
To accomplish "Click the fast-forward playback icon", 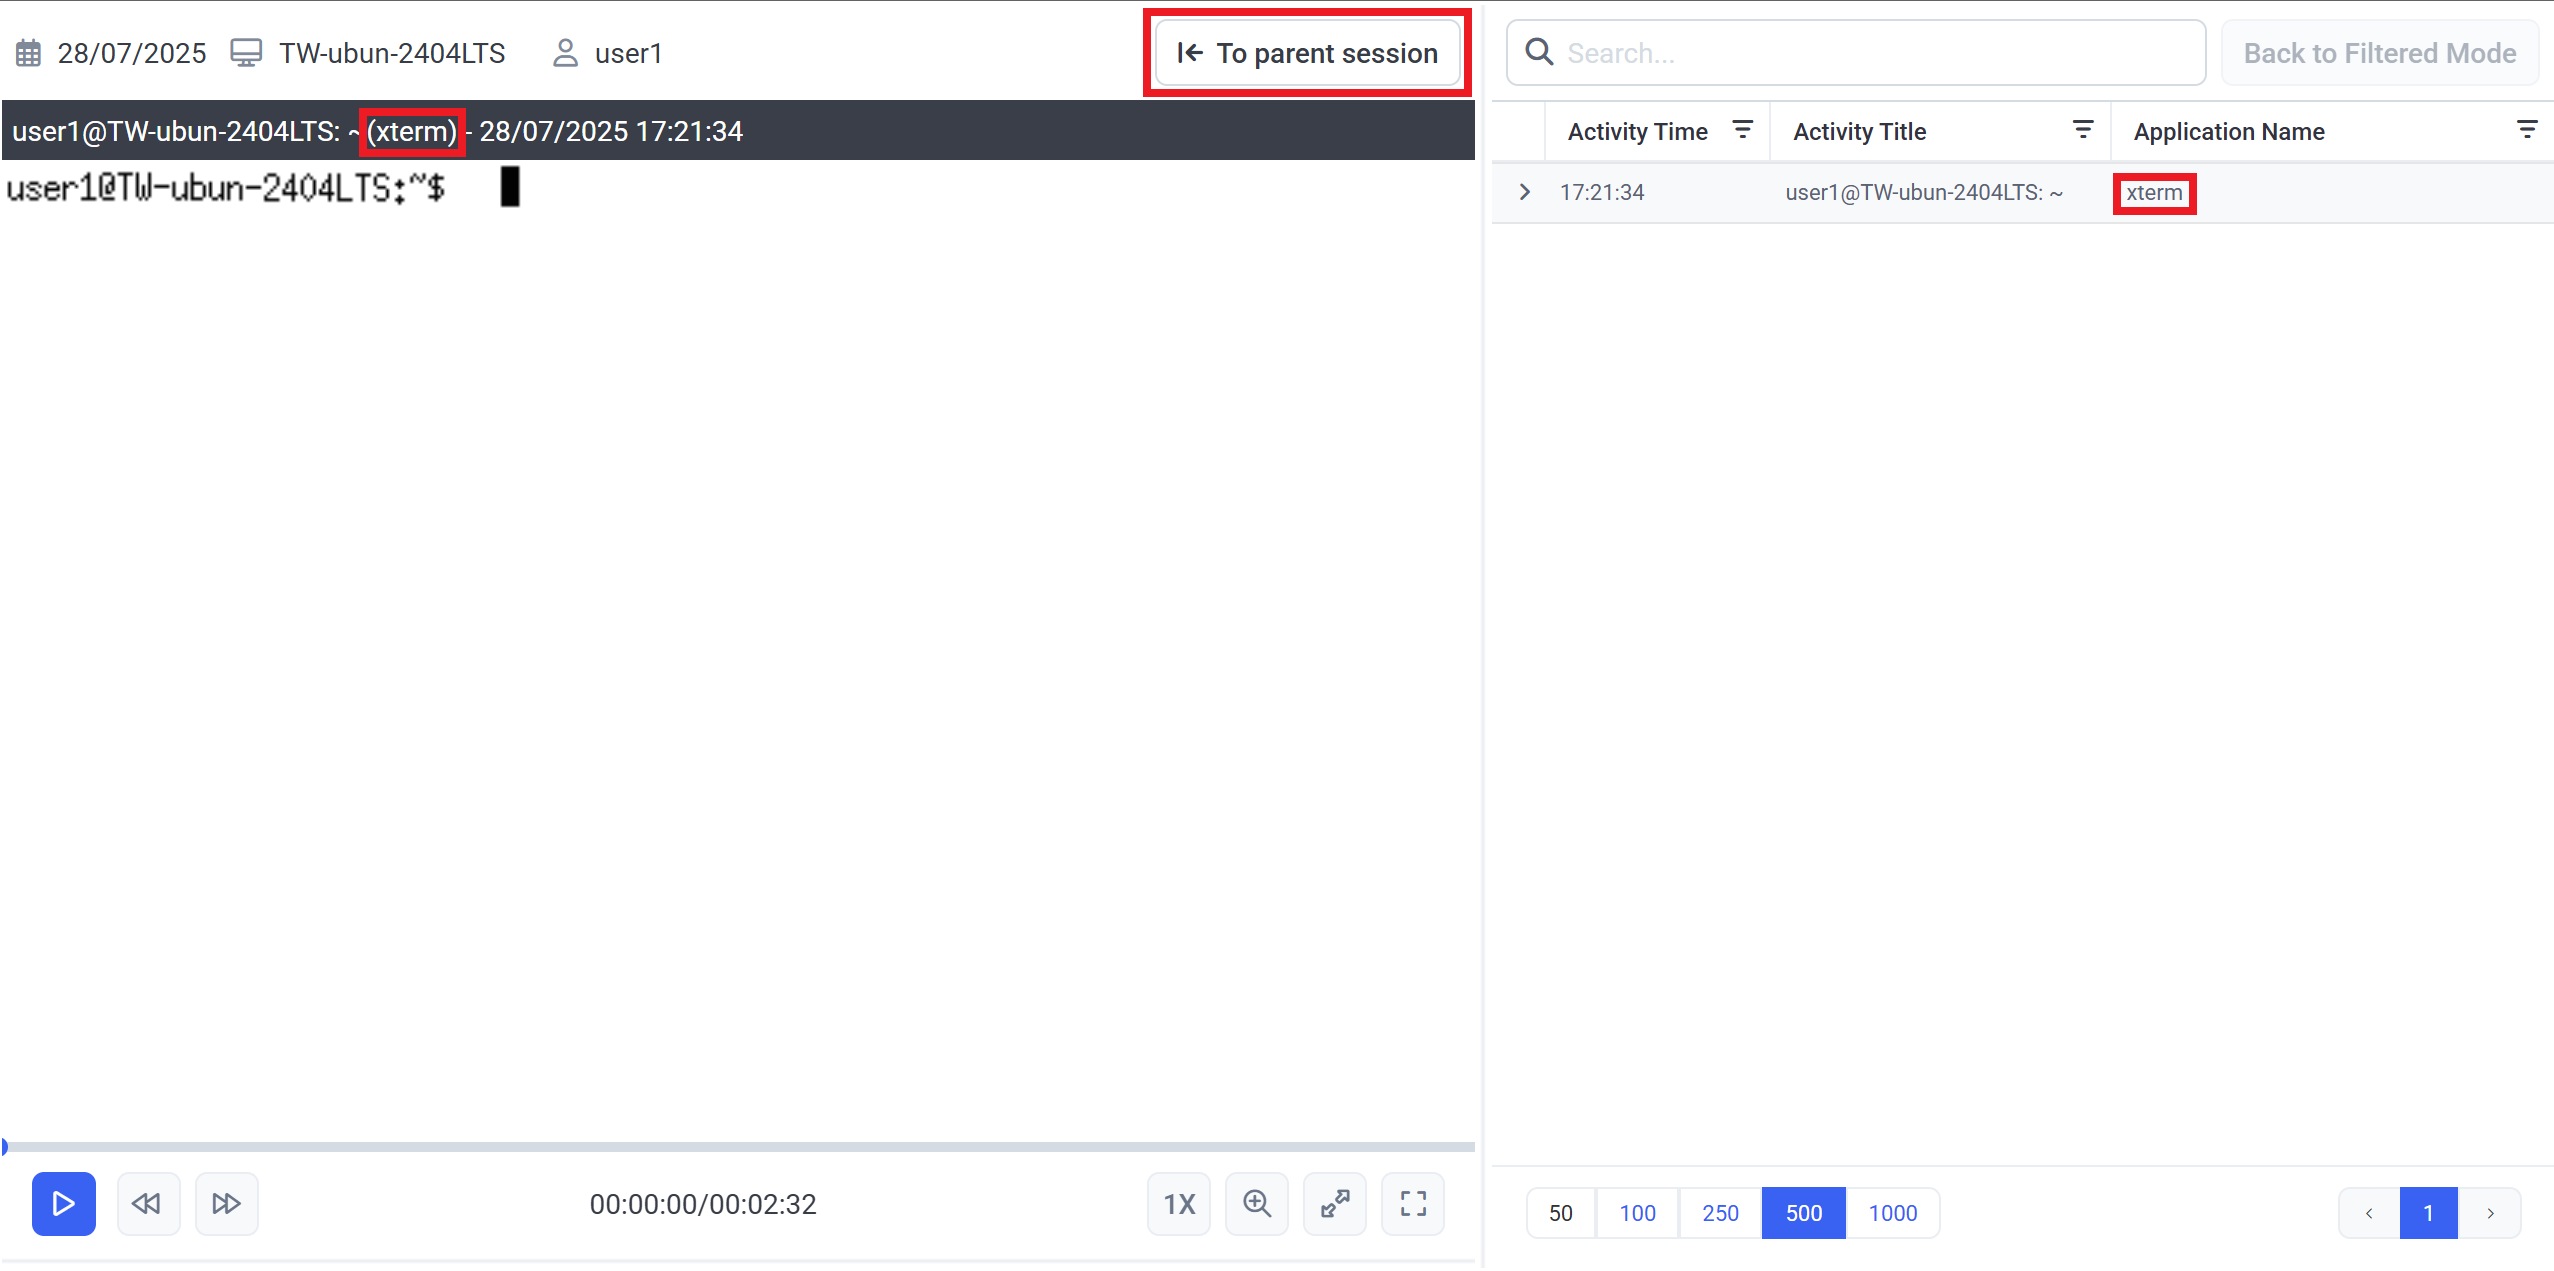I will 226,1204.
